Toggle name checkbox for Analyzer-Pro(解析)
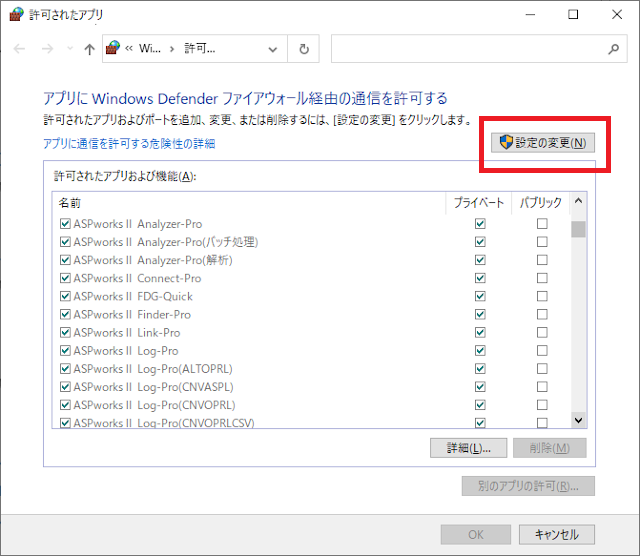Screen dimensions: 640x556 [x=65, y=260]
